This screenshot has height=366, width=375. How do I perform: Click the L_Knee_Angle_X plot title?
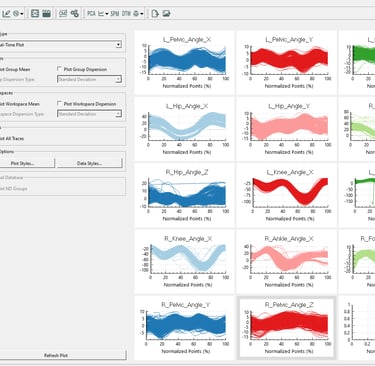point(290,173)
